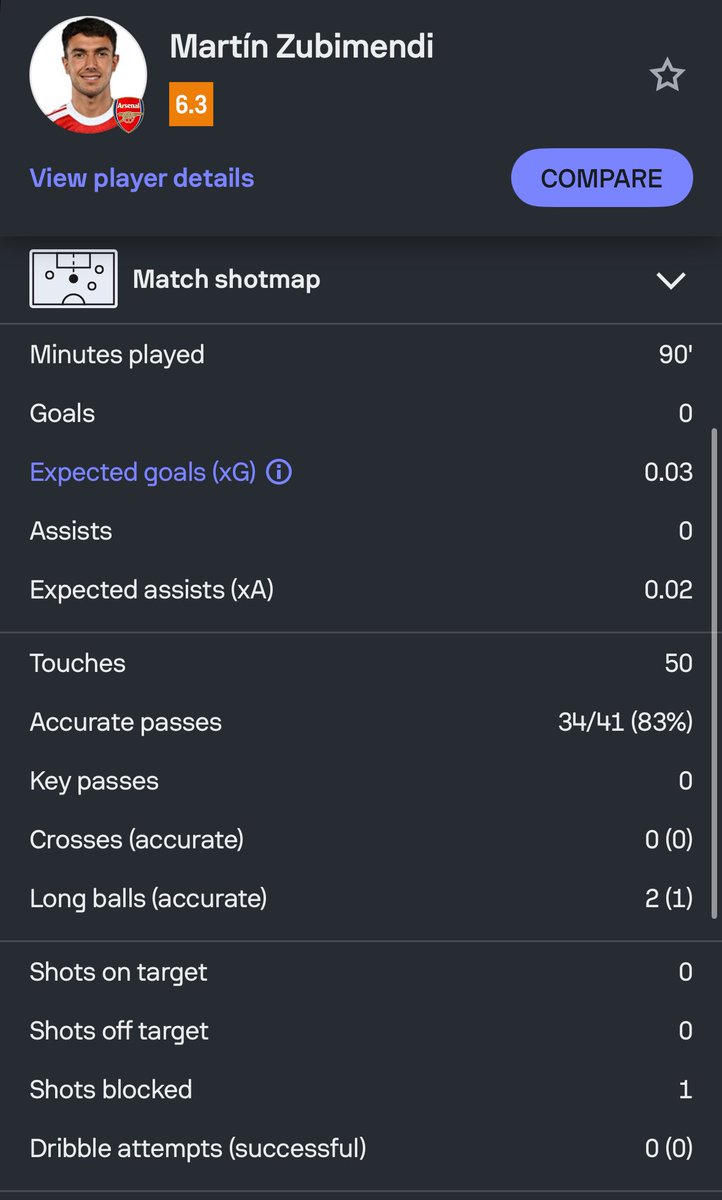Select the Long balls (accurate) row
The width and height of the screenshot is (722, 1200).
point(361,898)
